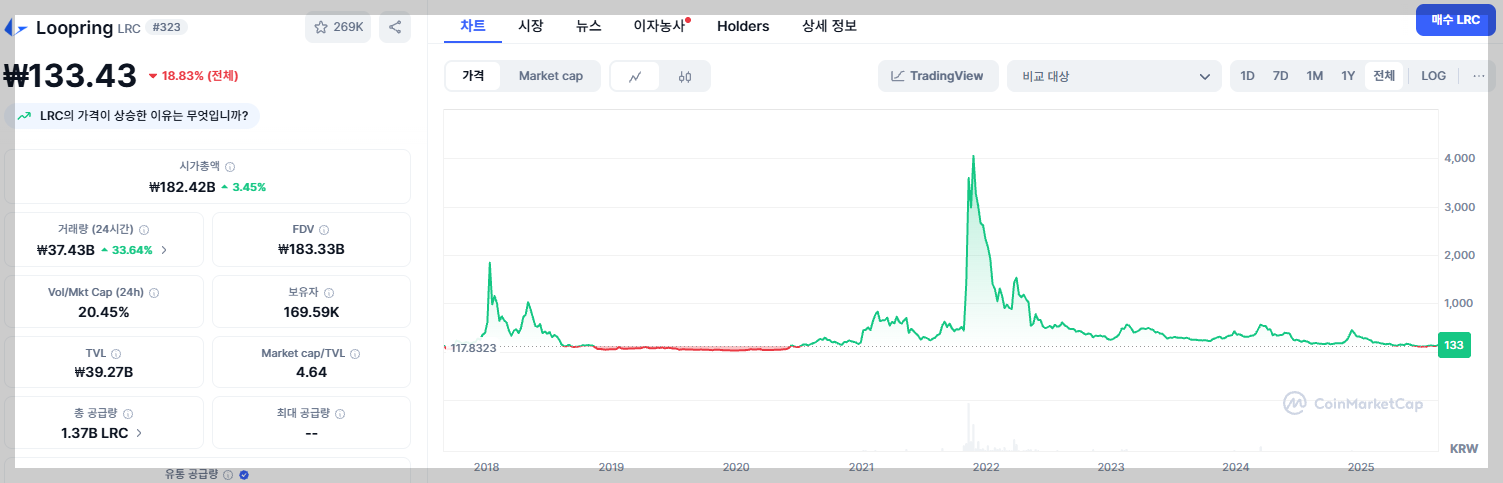Open the 차트 tab
Image resolution: width=1503 pixels, height=483 pixels.
coord(472,26)
